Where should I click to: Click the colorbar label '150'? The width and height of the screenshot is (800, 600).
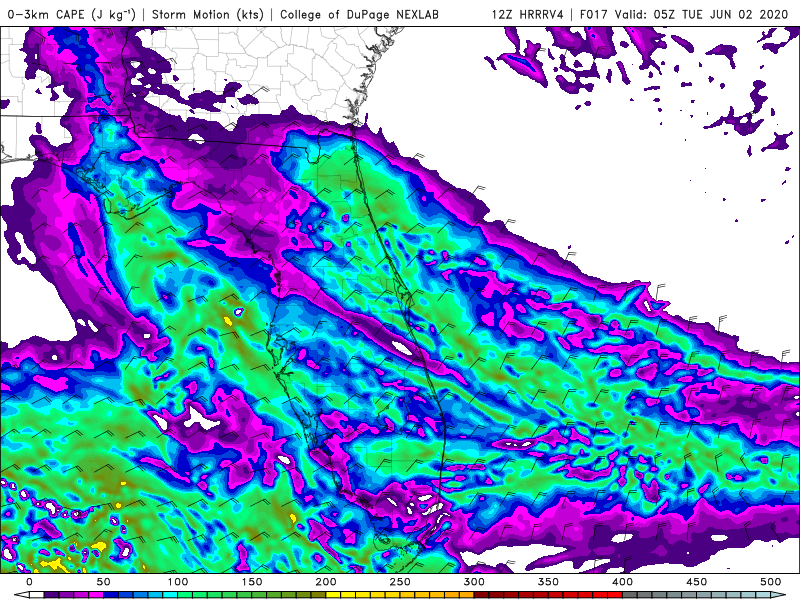tap(252, 582)
